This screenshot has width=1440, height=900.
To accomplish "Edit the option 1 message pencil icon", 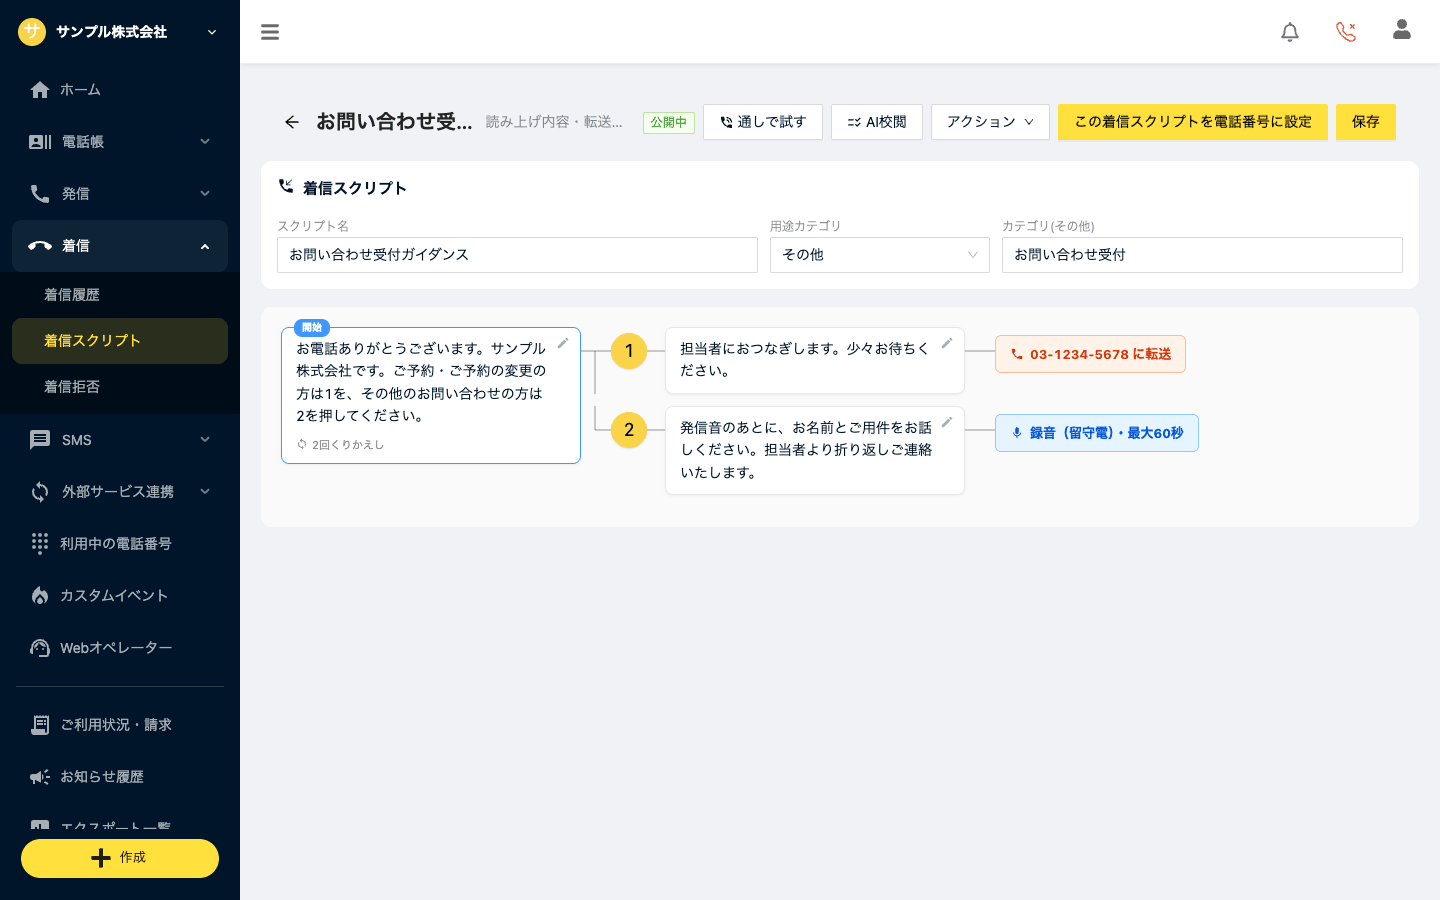I will tap(947, 343).
